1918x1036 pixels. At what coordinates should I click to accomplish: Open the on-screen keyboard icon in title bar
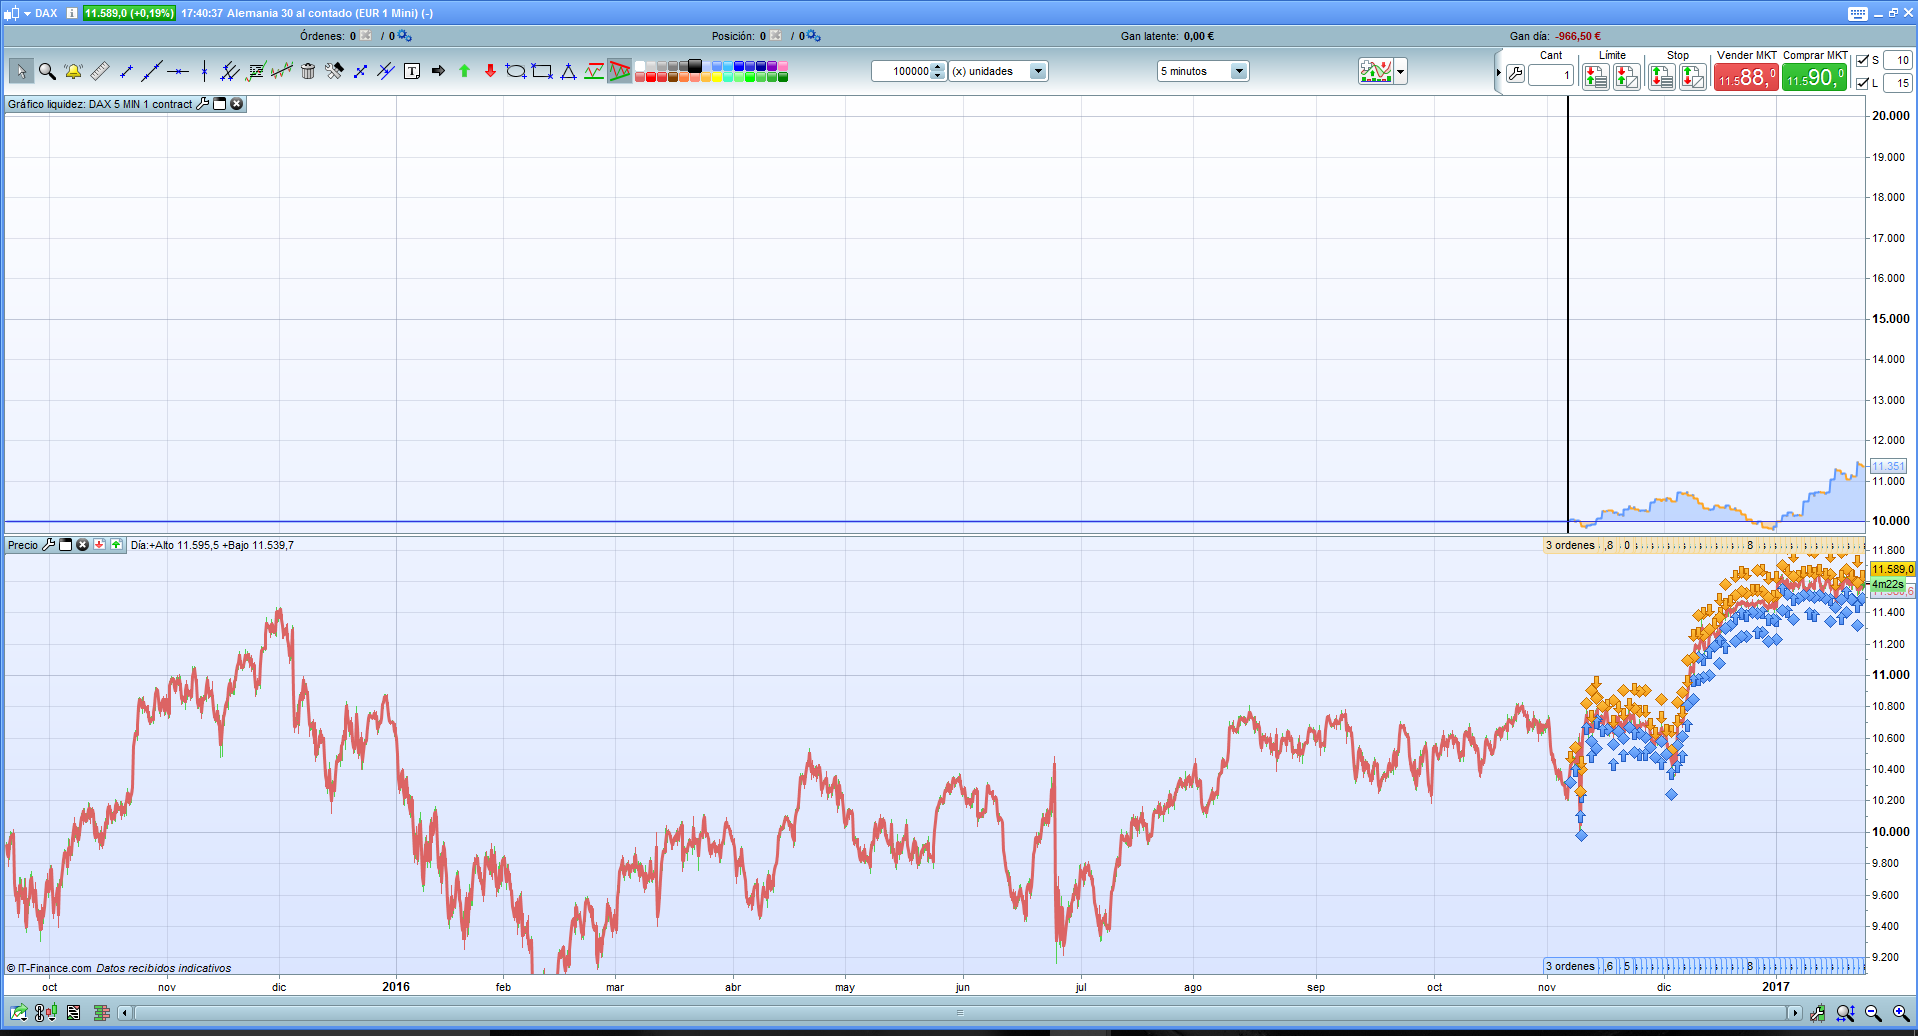pyautogui.click(x=1857, y=13)
